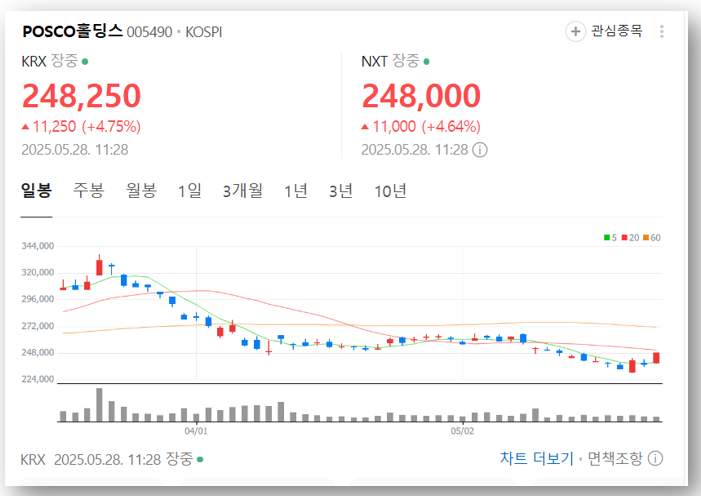Click the red 20-day average legend swatch
The width and height of the screenshot is (701, 496).
click(x=625, y=237)
